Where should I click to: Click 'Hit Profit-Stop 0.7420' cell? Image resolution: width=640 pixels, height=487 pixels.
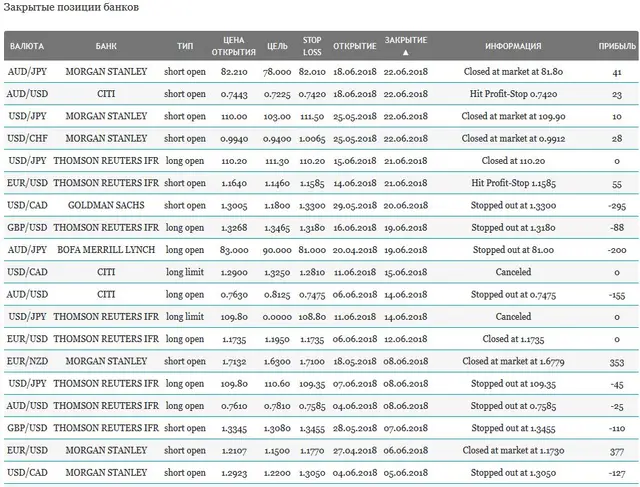tap(513, 94)
